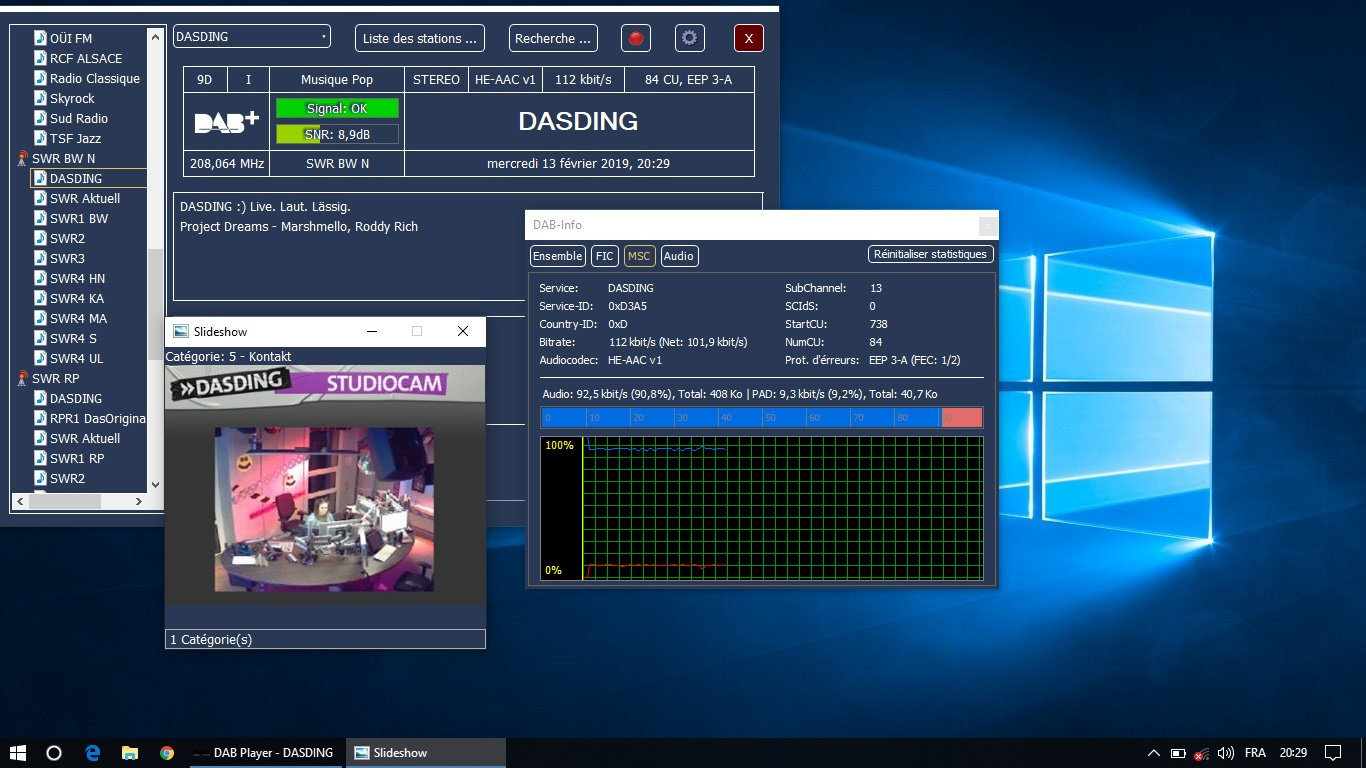Open Chrome from the taskbar
The height and width of the screenshot is (768, 1366).
(x=167, y=753)
